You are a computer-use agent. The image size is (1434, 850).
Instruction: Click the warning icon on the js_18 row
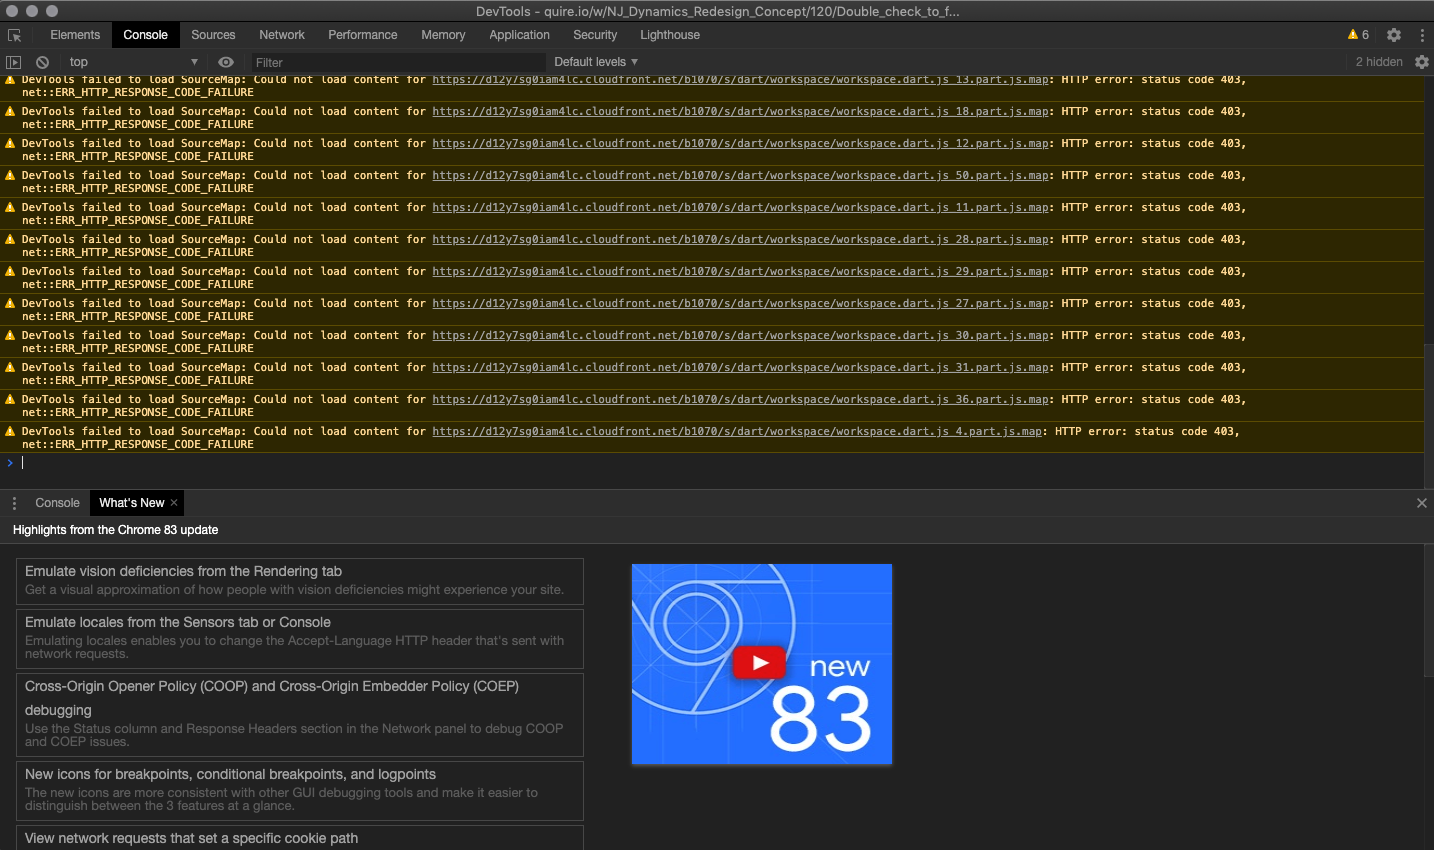pyautogui.click(x=11, y=112)
